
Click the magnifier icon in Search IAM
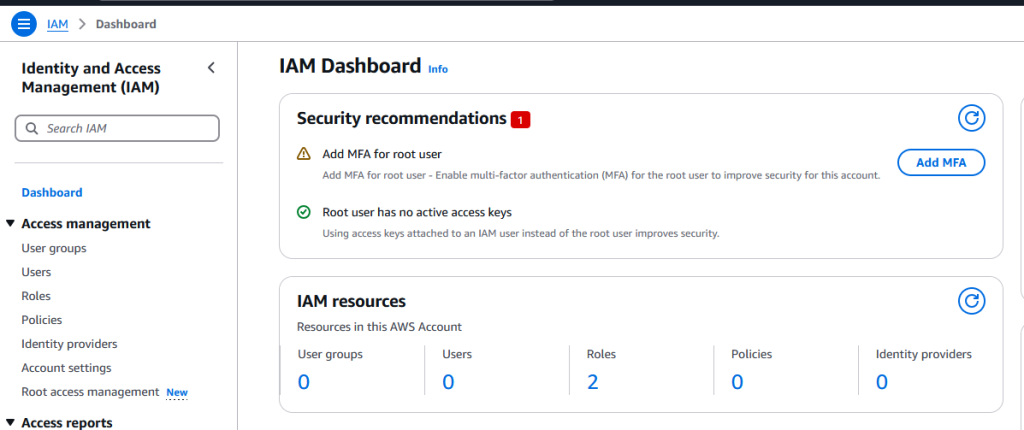pyautogui.click(x=31, y=129)
